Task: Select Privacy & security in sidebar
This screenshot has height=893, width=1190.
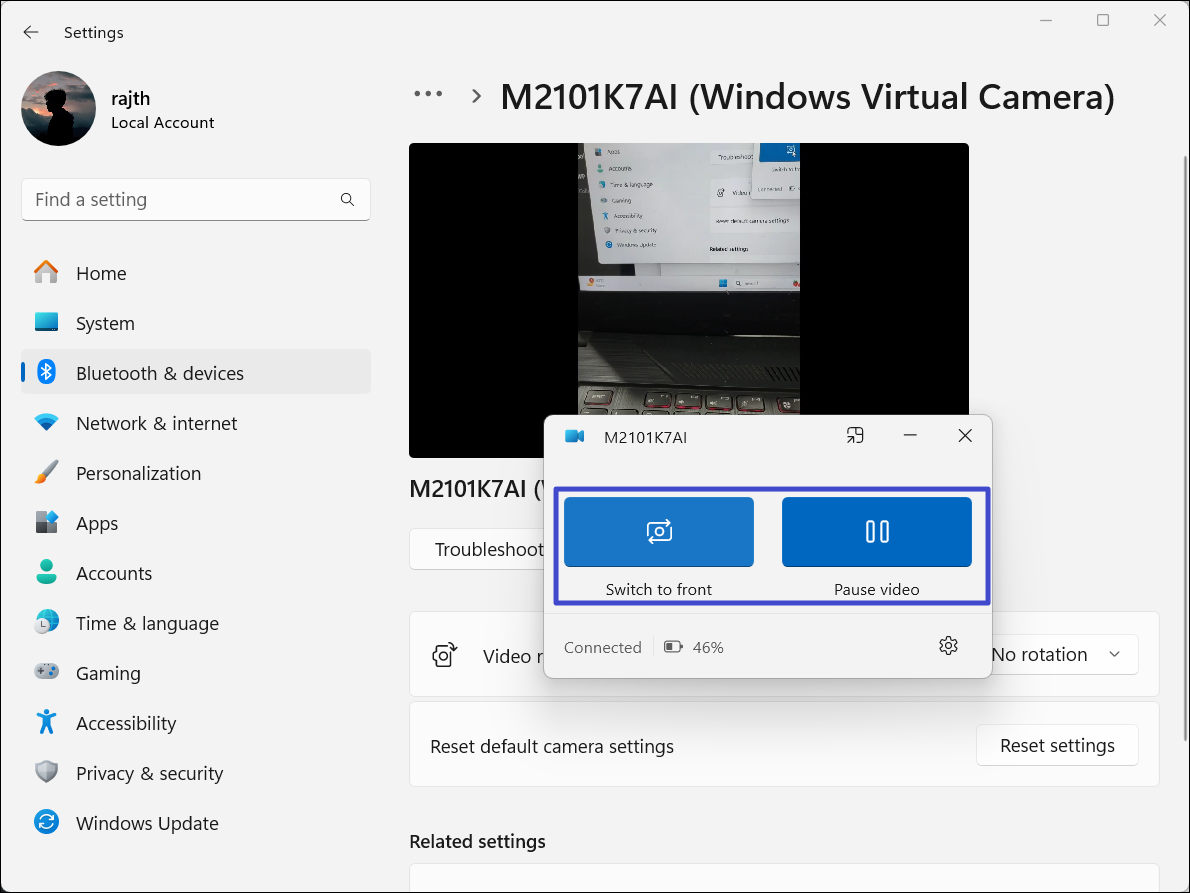Action: (149, 773)
